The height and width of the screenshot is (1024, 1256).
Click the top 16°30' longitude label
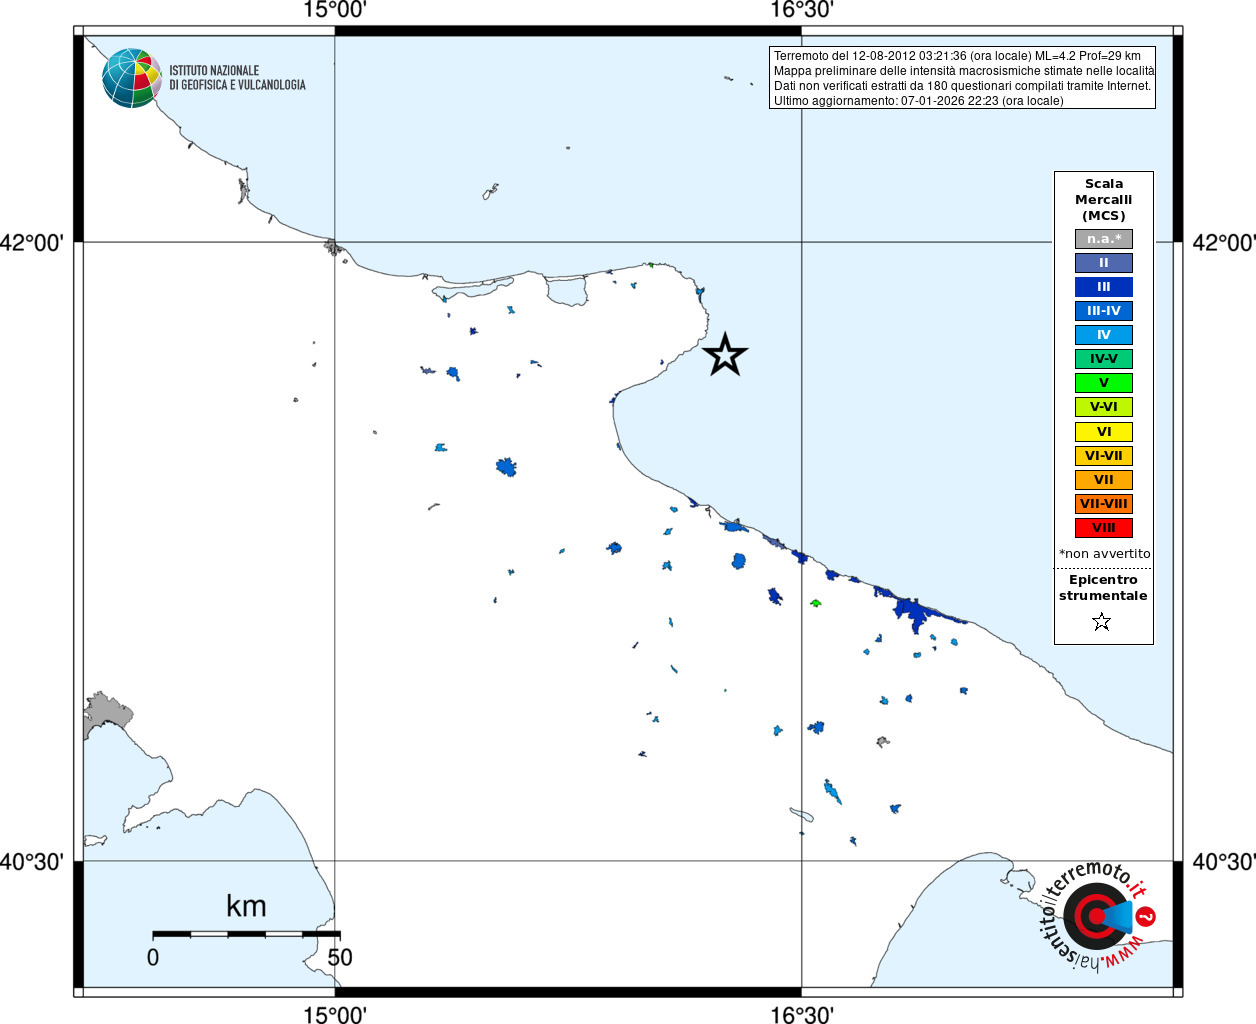point(802,10)
